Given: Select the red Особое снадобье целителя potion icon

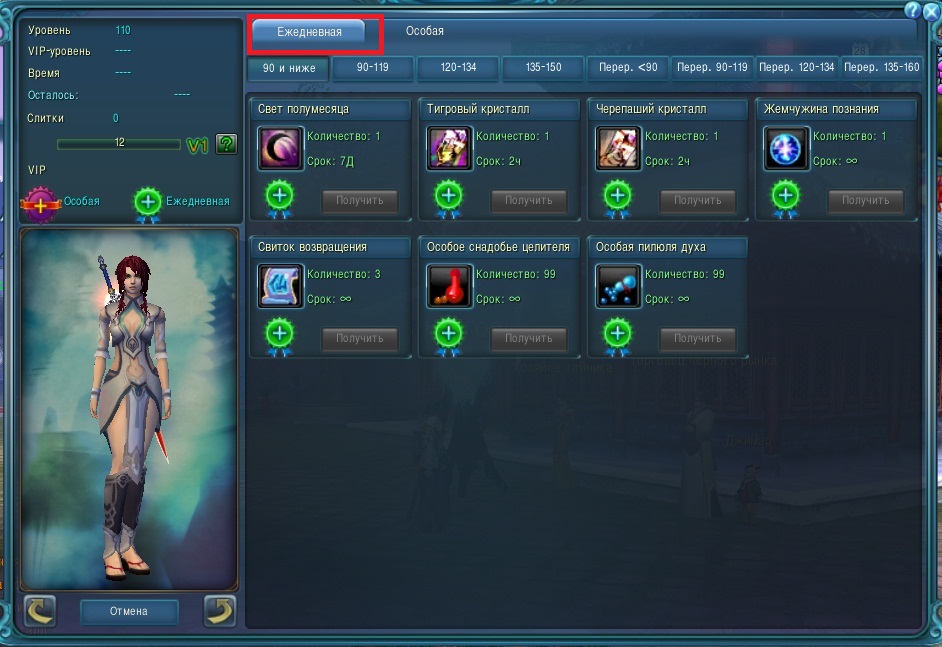Looking at the screenshot, I should (x=449, y=286).
